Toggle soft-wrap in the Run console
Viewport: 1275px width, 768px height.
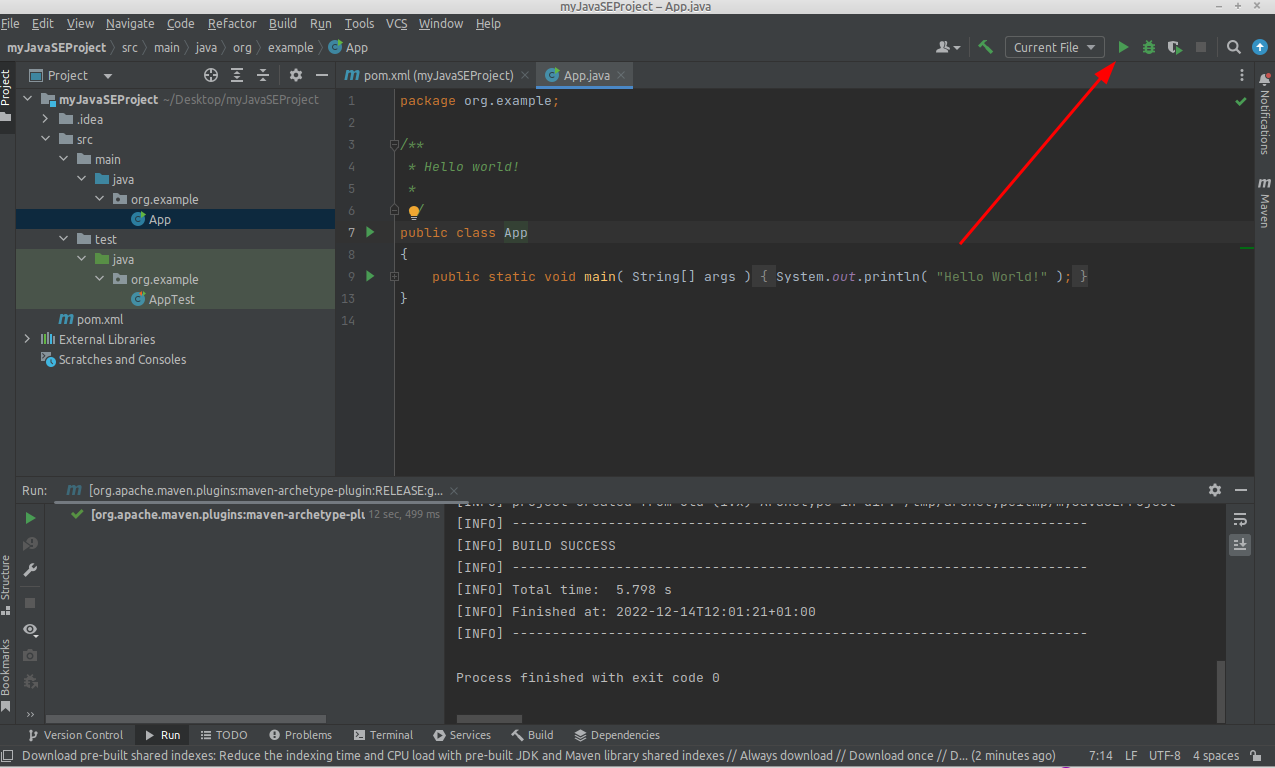click(1240, 519)
